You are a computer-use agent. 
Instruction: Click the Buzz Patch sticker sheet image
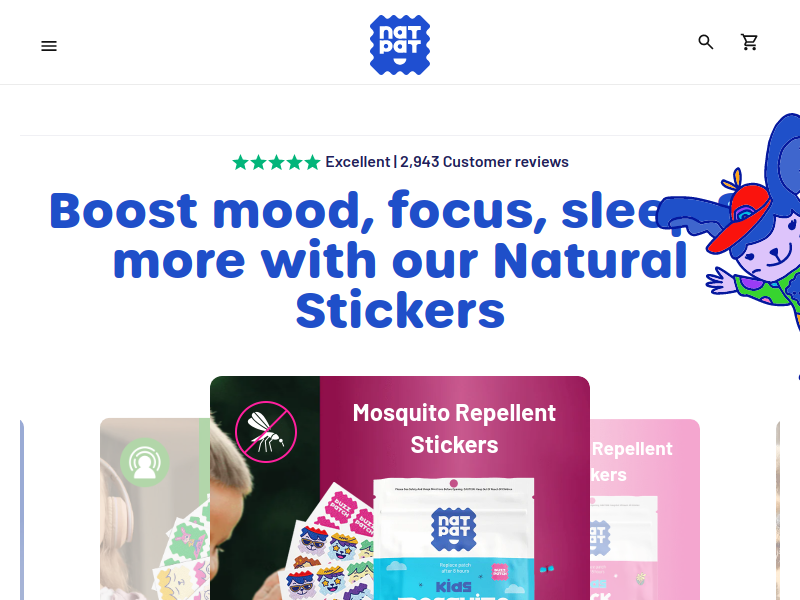point(329,543)
